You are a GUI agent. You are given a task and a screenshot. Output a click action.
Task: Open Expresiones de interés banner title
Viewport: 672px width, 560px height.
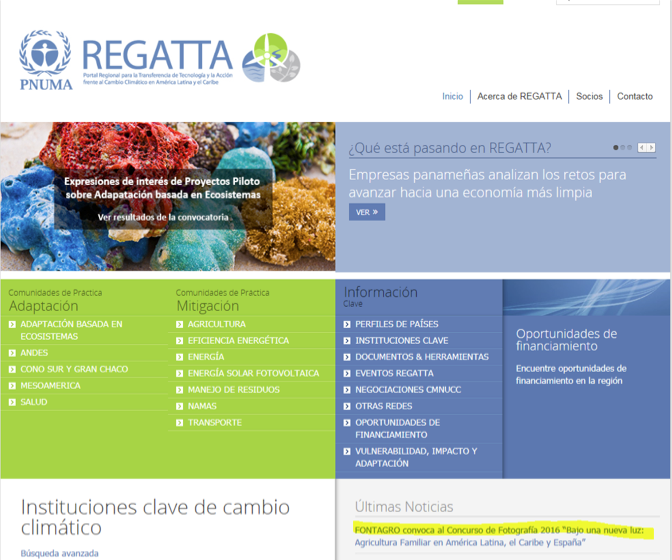coord(162,188)
